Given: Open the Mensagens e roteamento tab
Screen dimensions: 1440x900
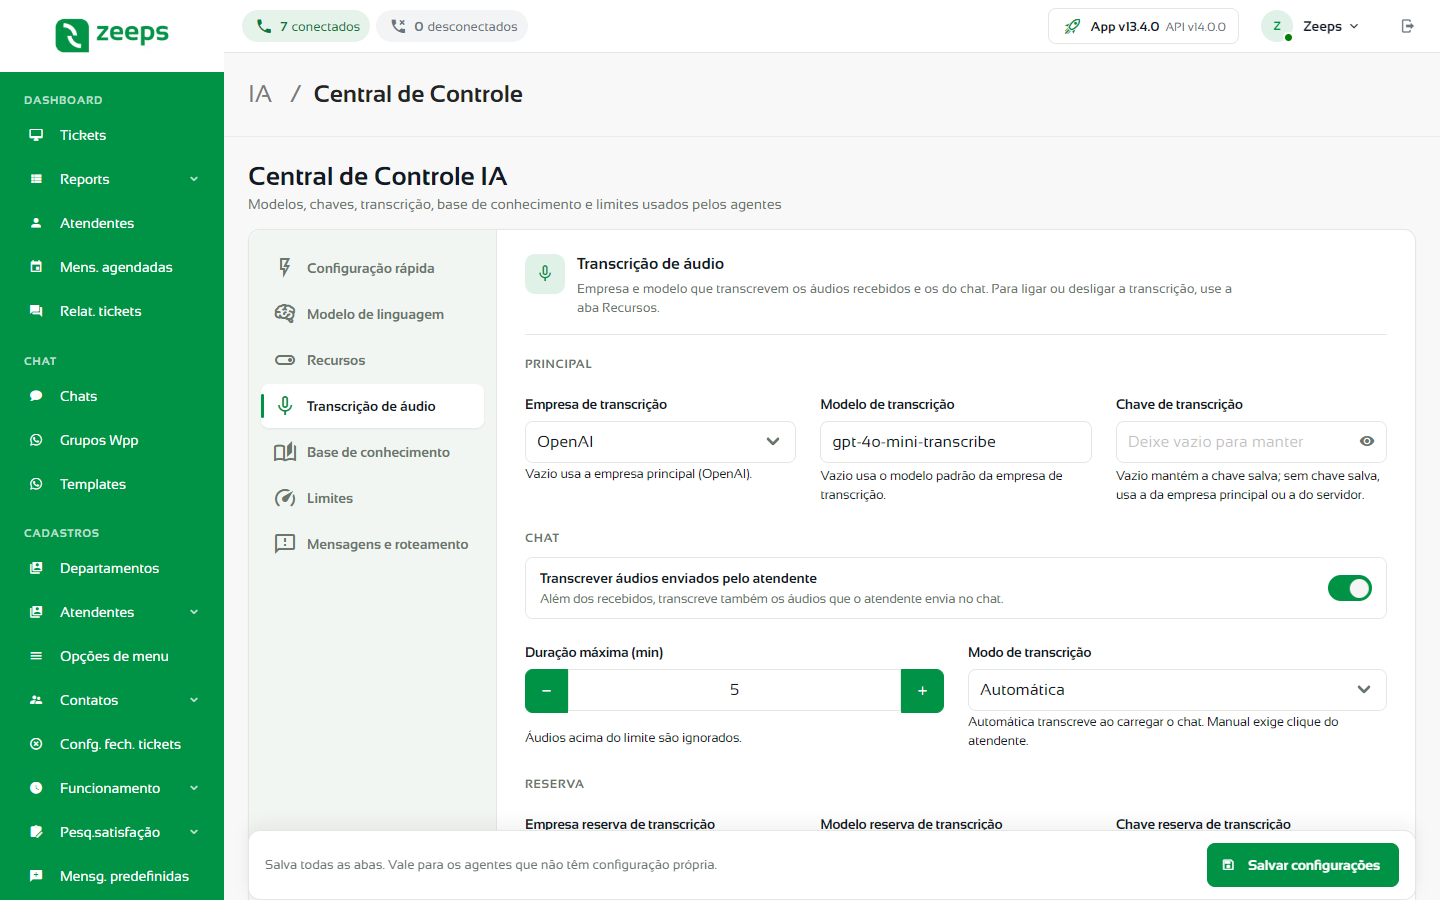Looking at the screenshot, I should click(372, 544).
